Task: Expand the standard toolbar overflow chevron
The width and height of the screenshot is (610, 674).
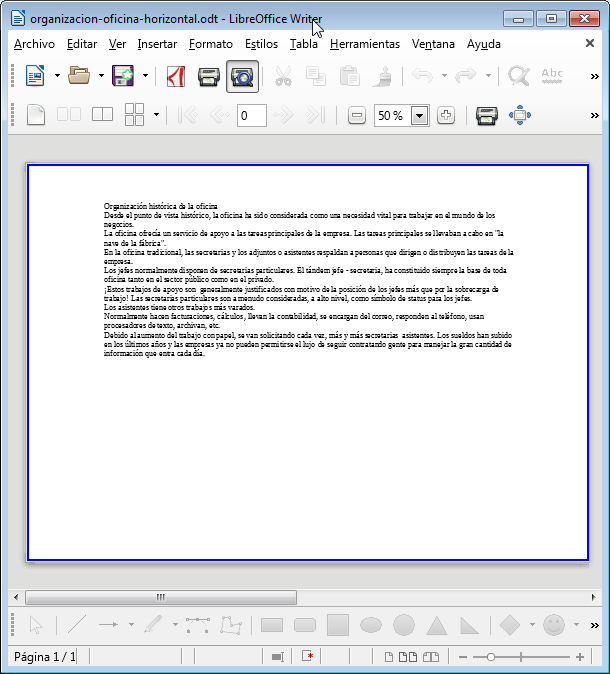Action: coord(595,77)
